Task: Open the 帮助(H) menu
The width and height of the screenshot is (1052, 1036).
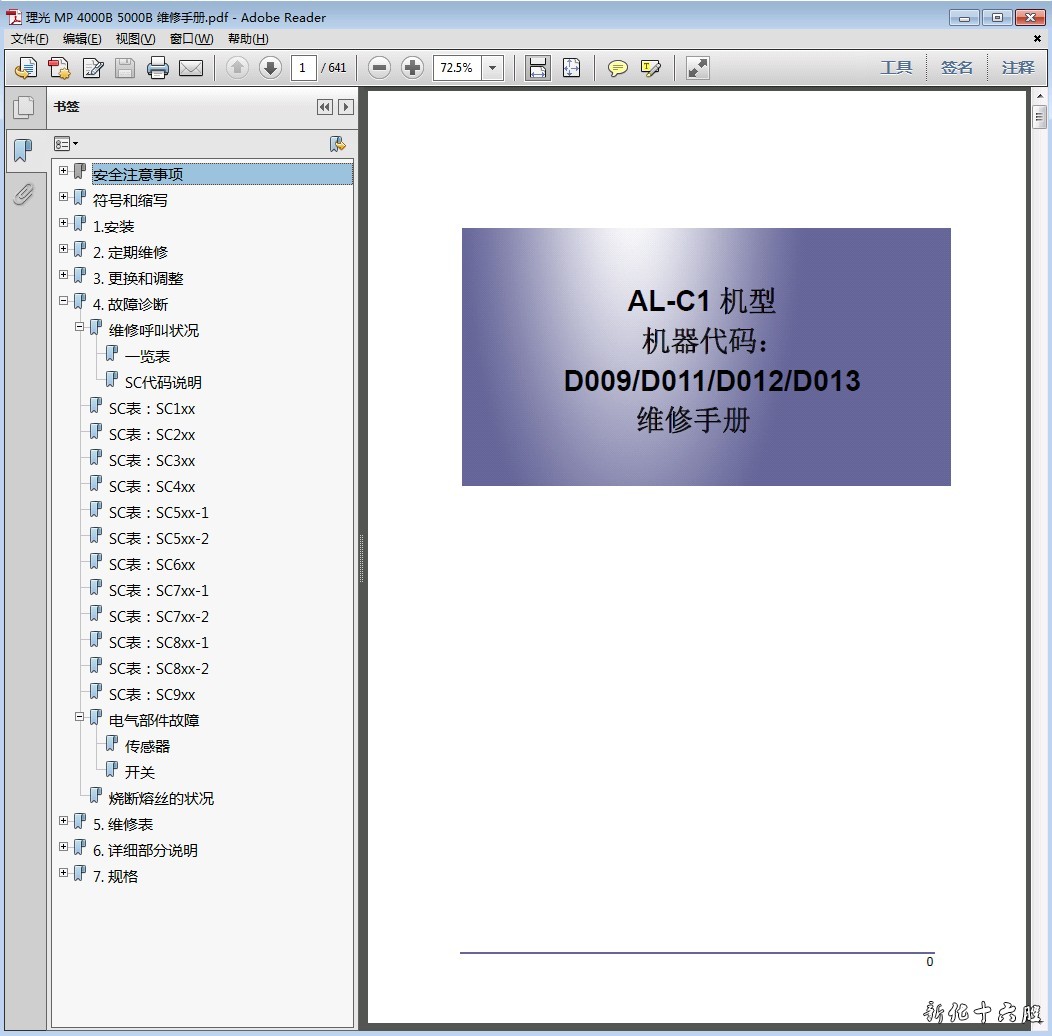Action: click(248, 39)
